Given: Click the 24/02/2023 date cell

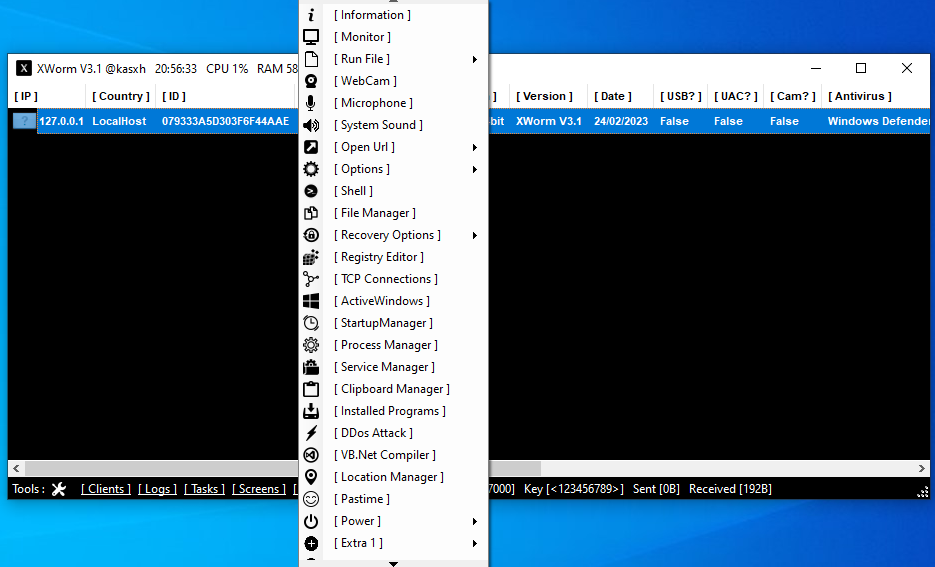Looking at the screenshot, I should point(621,121).
